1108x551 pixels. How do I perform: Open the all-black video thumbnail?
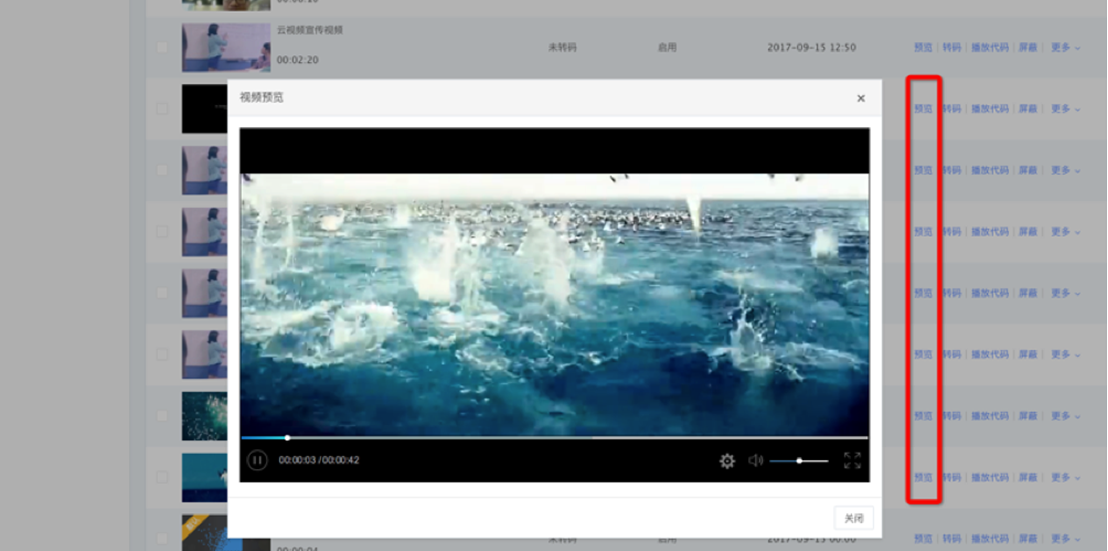click(x=204, y=109)
